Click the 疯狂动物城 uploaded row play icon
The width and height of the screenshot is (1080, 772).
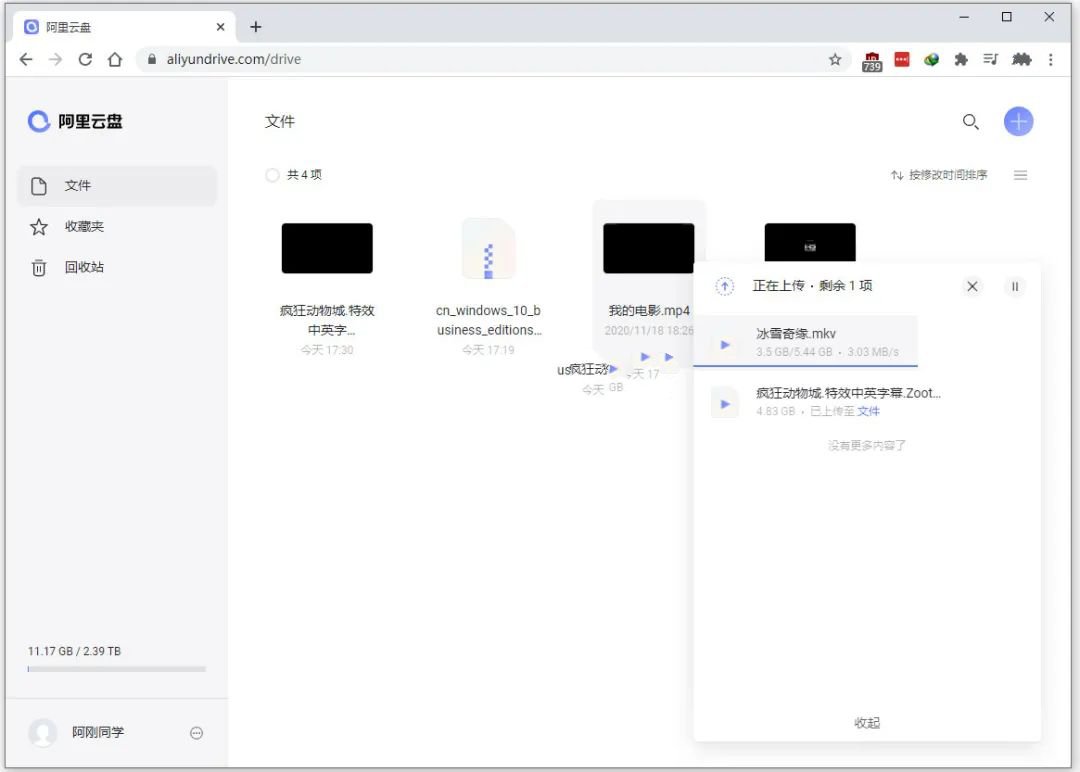[x=725, y=404]
